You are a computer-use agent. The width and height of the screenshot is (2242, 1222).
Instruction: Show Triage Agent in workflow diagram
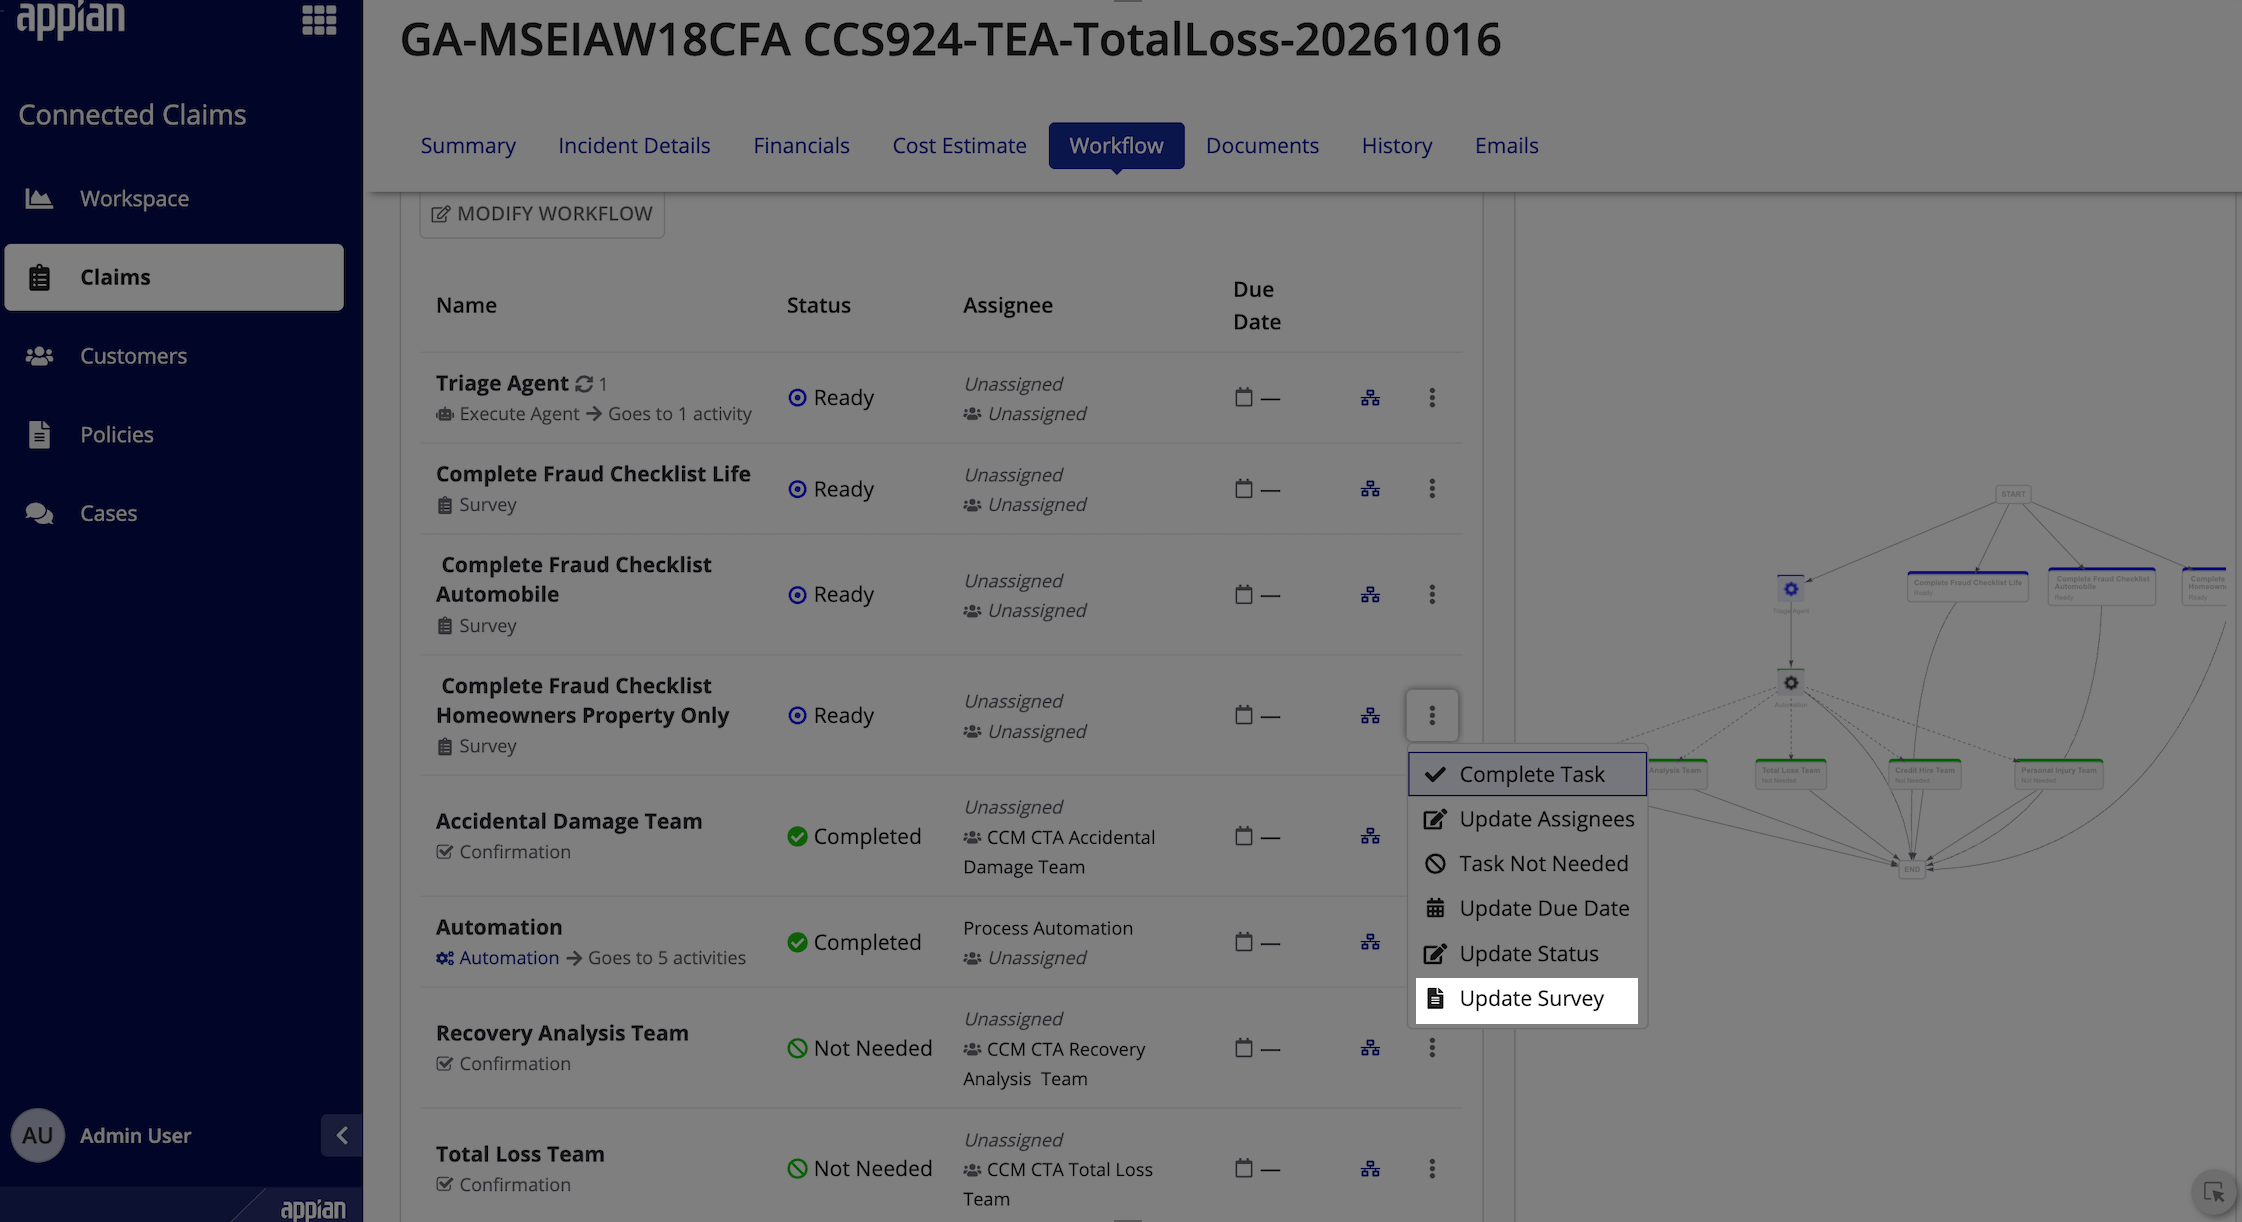point(1370,398)
